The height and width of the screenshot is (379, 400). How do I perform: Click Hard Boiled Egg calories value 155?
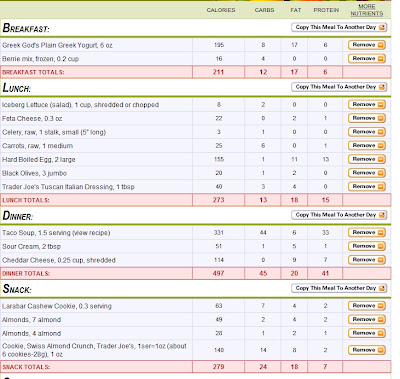(219, 159)
